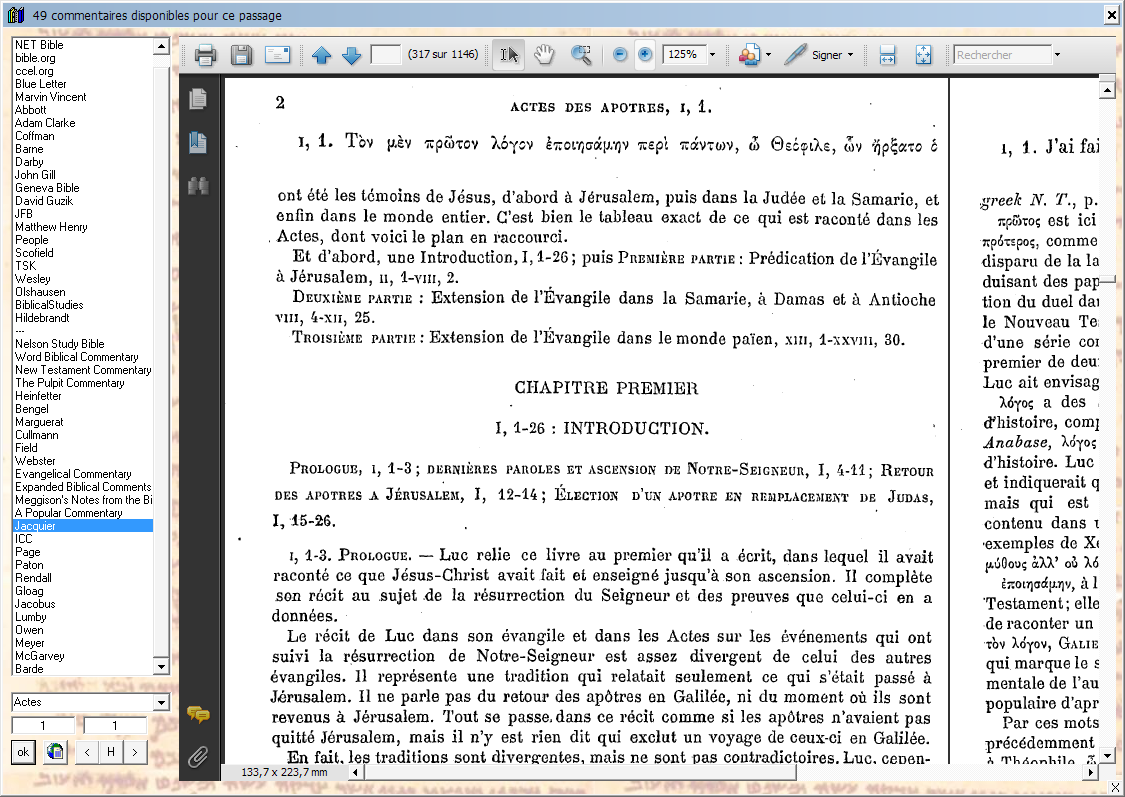
Task: Open the share and collaborate icon
Action: (749, 55)
